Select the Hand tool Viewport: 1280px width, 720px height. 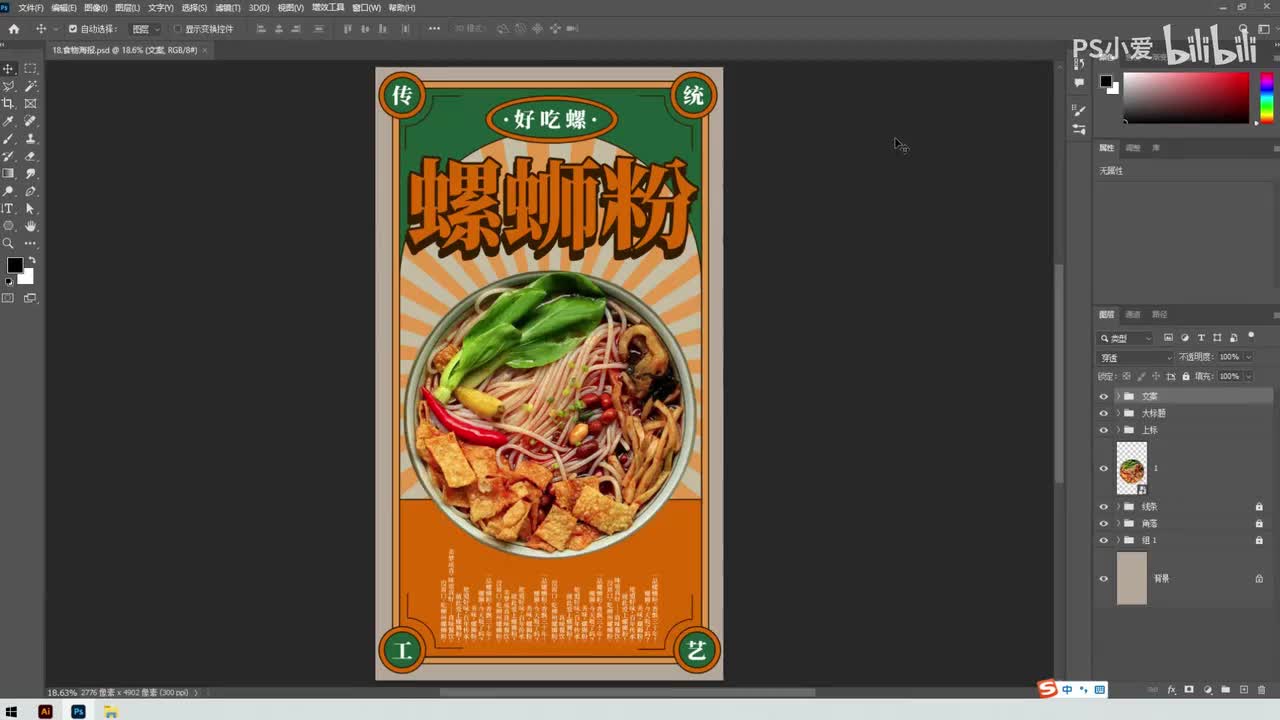(x=30, y=226)
